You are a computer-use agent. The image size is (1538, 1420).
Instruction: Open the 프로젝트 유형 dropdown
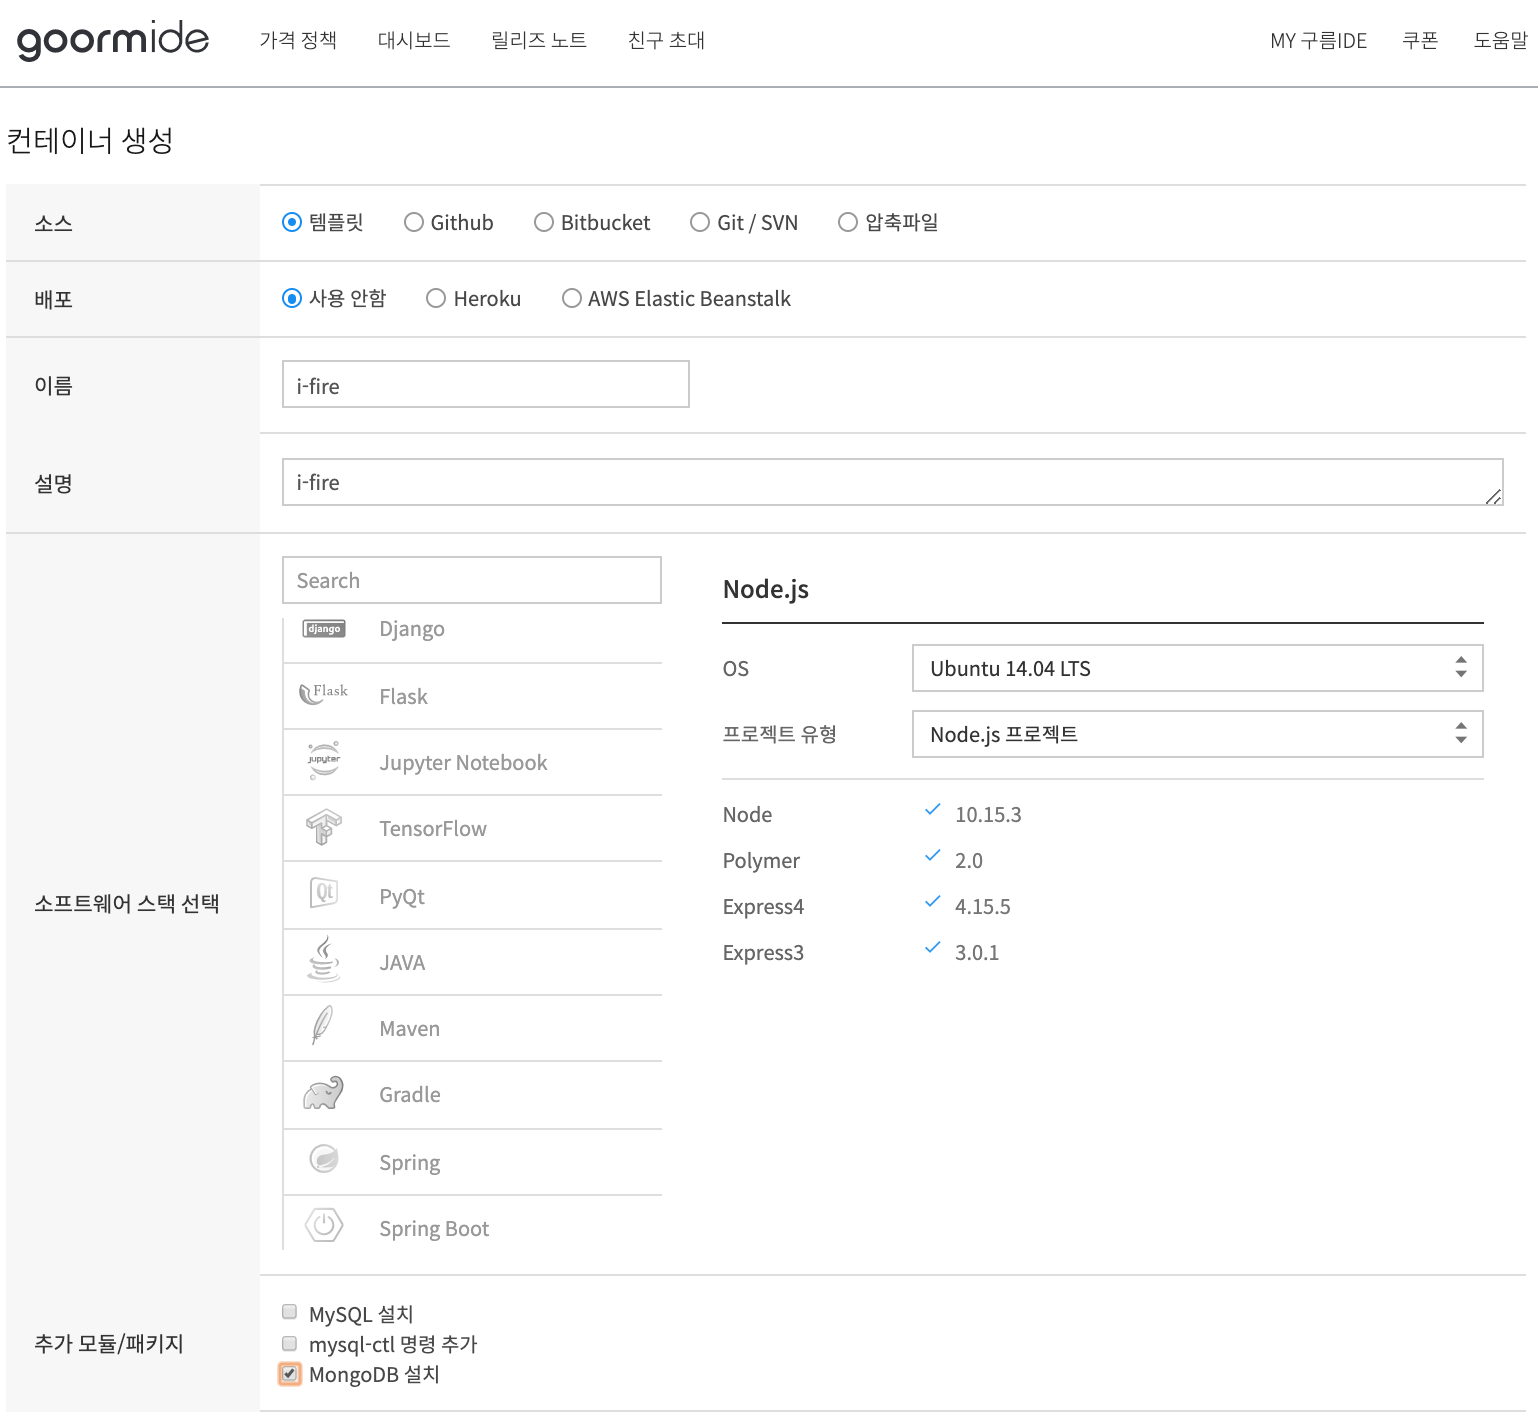click(x=1198, y=734)
